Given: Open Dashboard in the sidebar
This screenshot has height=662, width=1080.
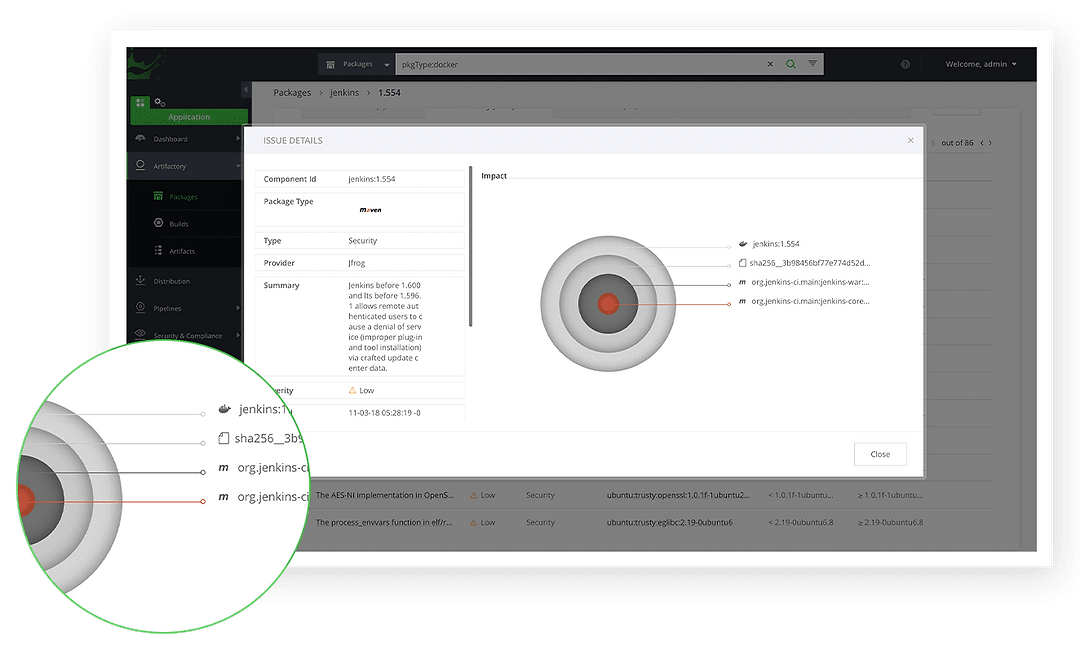Looking at the screenshot, I should [170, 139].
